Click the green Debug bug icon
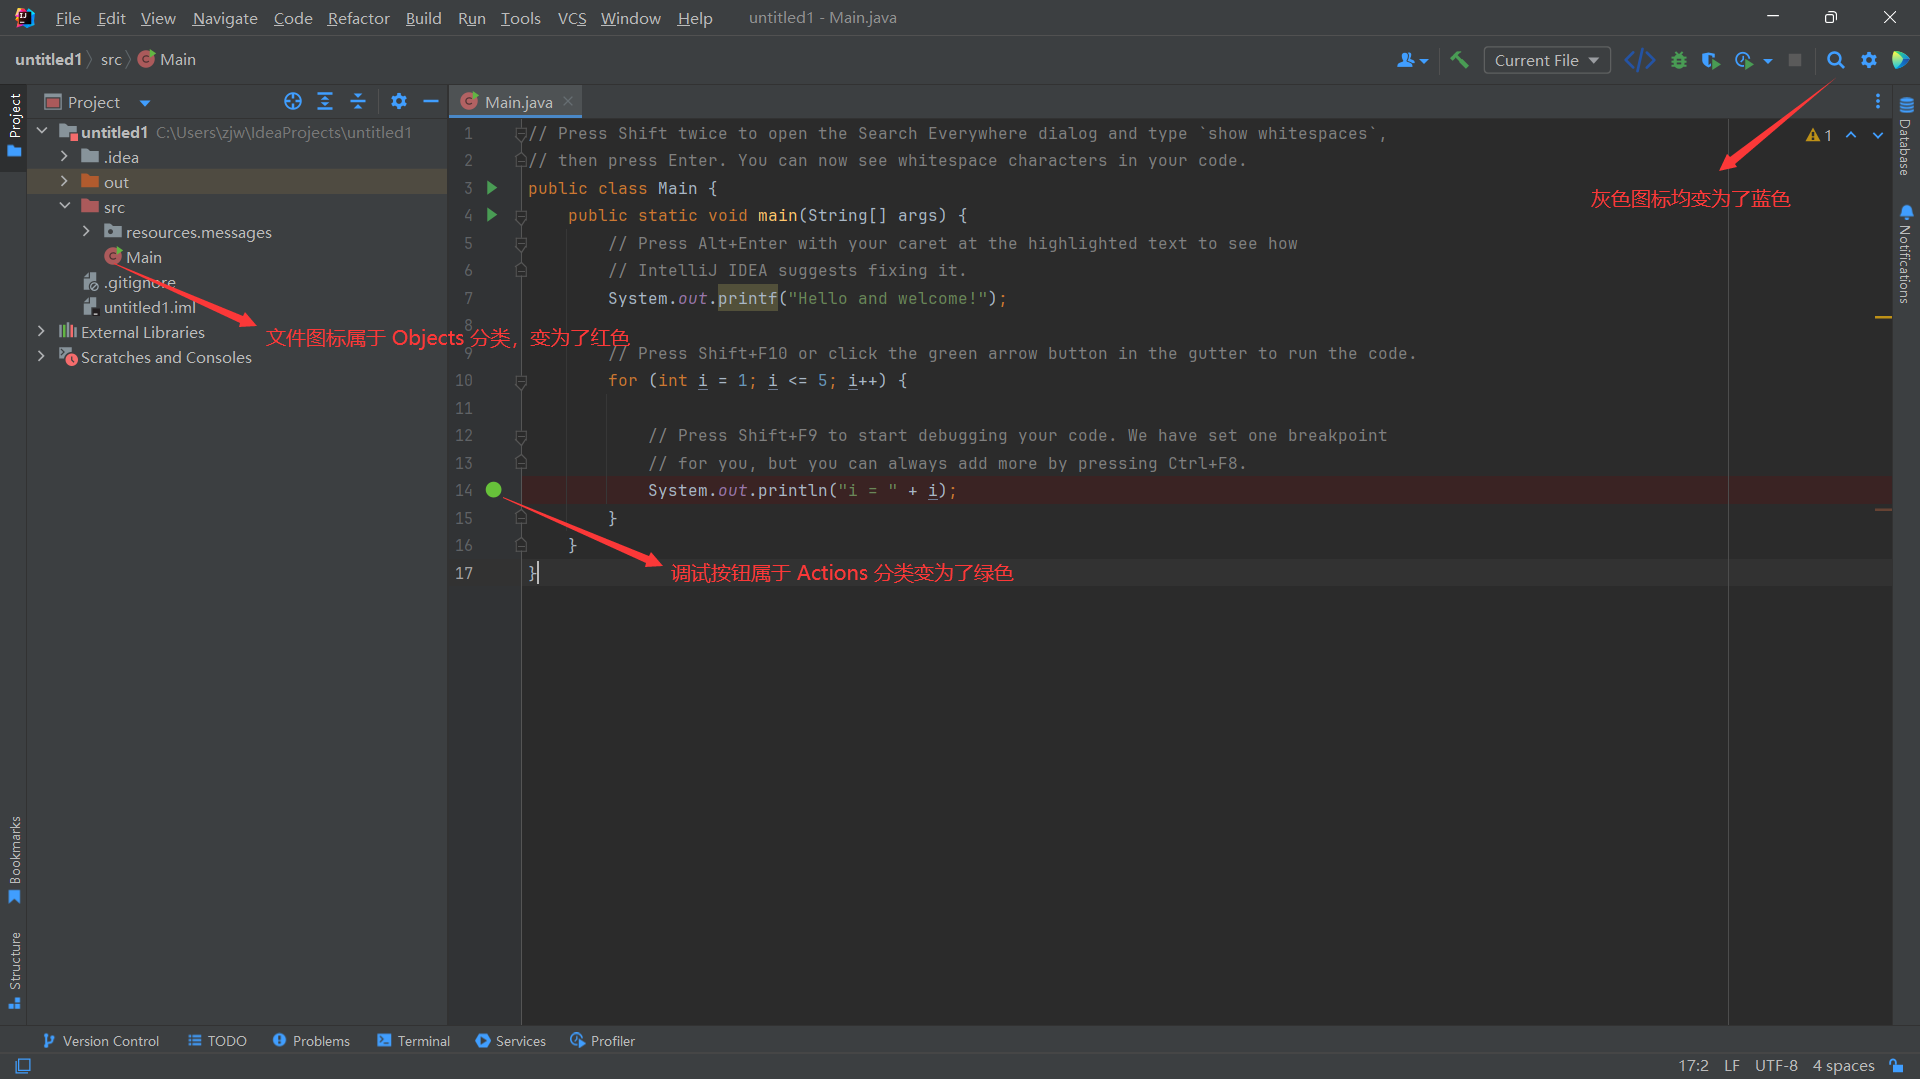Image resolution: width=1920 pixels, height=1080 pixels. point(1679,60)
